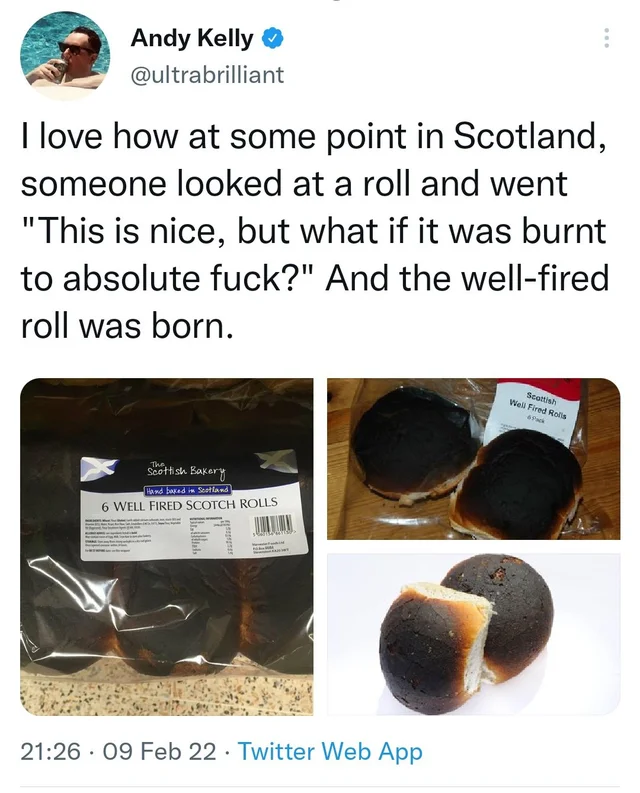Click the left Saltire flag on the label

pyautogui.click(x=98, y=470)
